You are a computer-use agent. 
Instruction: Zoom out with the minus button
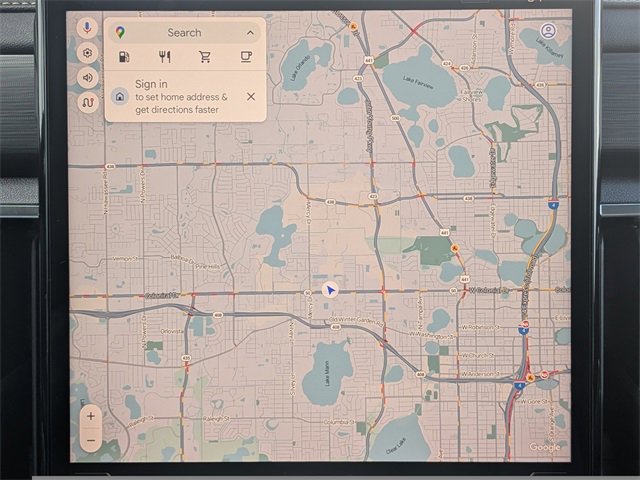90,440
